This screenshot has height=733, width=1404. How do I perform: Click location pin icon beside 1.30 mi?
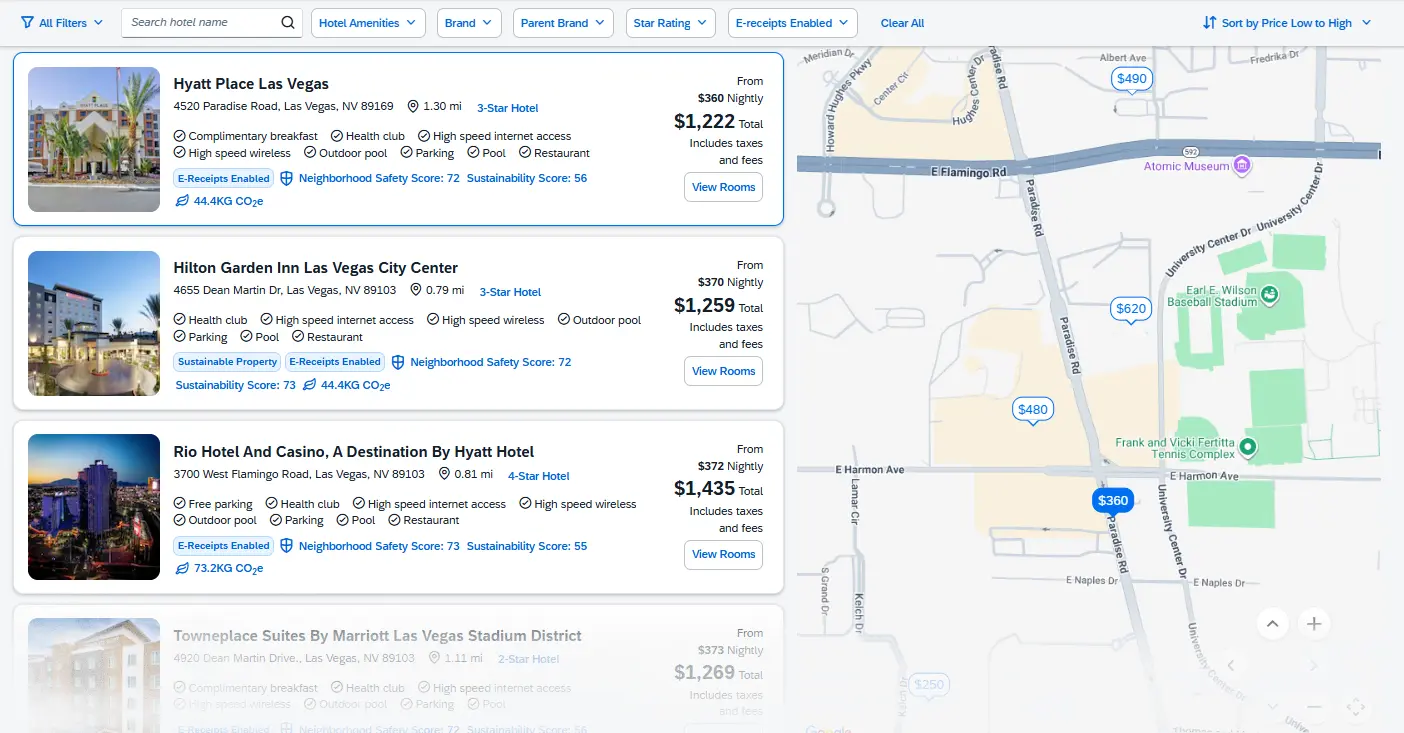pos(412,106)
